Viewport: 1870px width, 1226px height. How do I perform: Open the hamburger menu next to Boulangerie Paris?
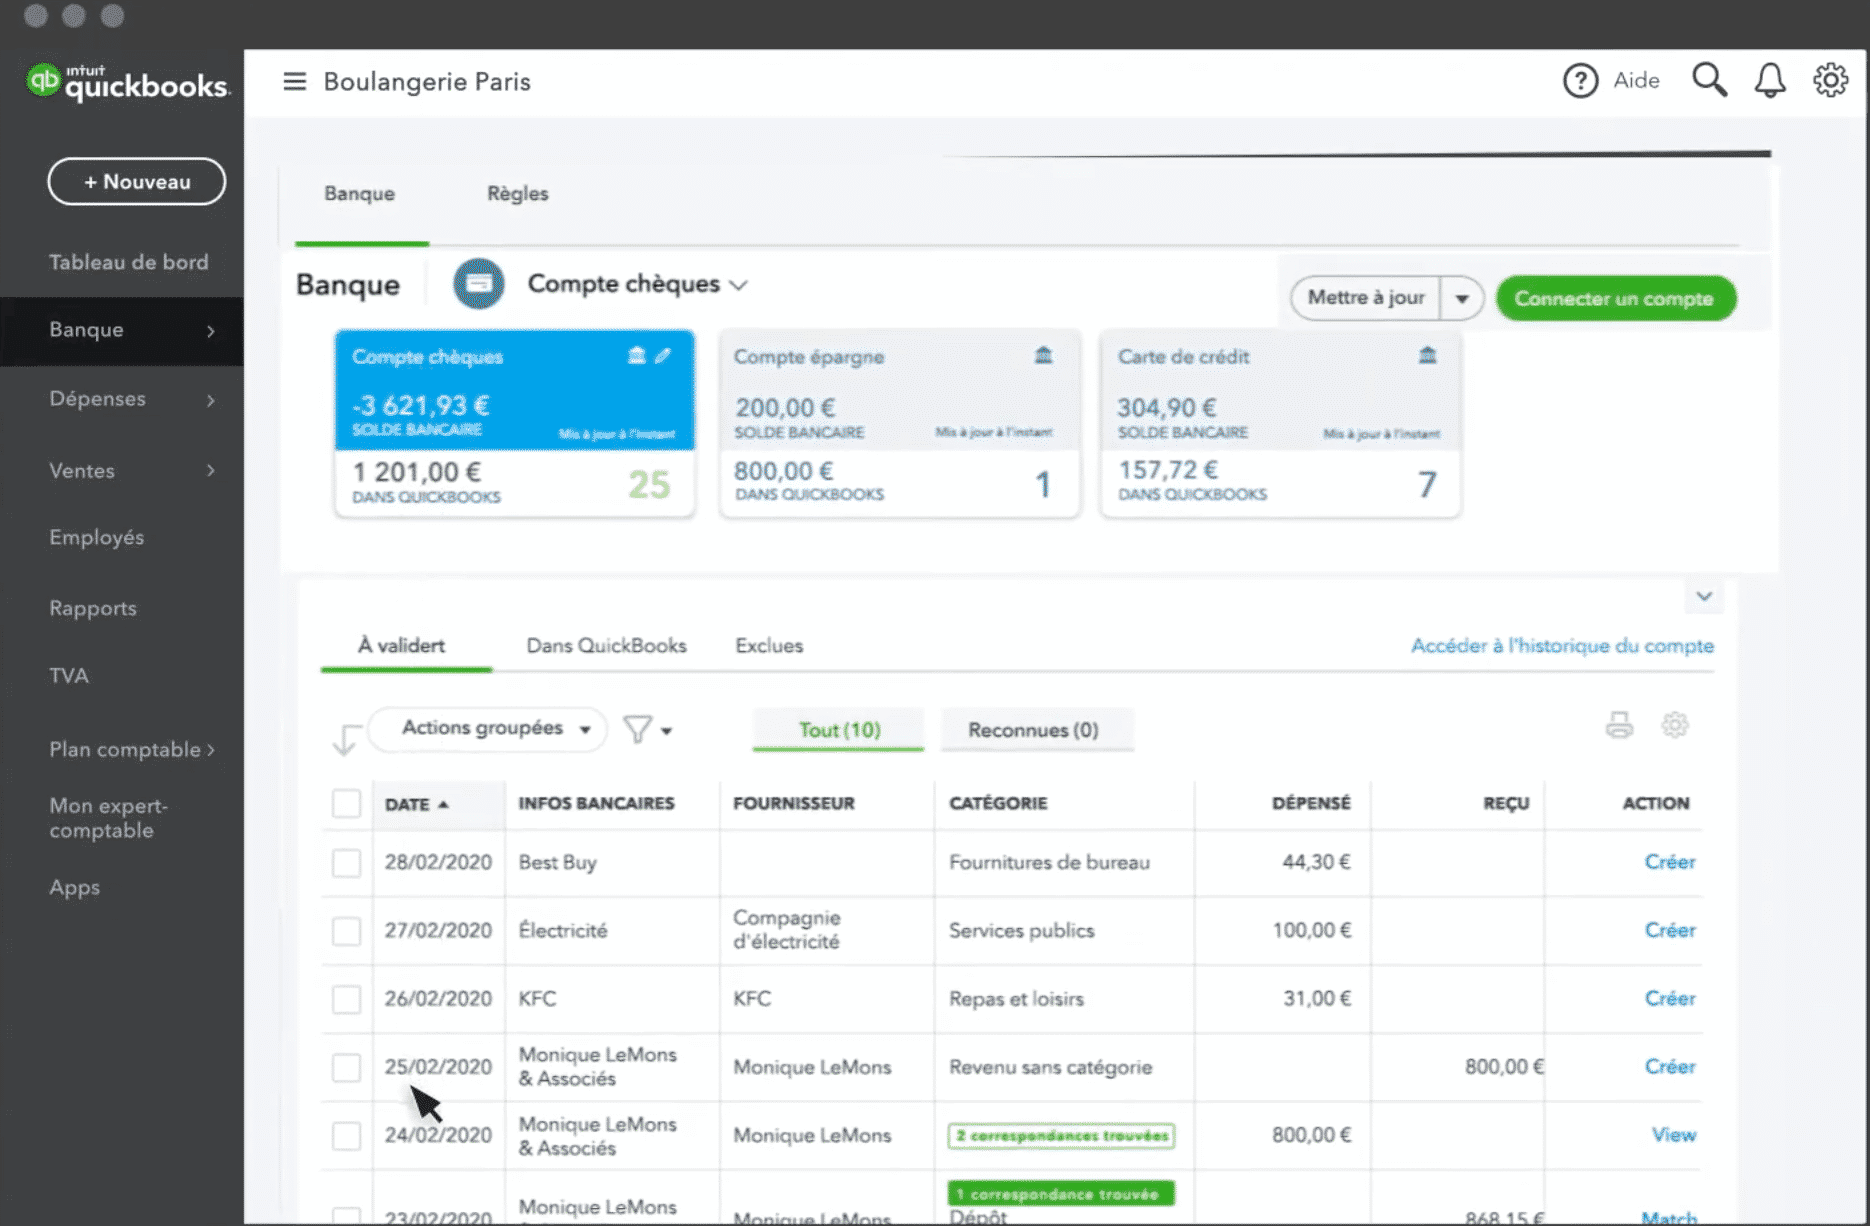(294, 81)
